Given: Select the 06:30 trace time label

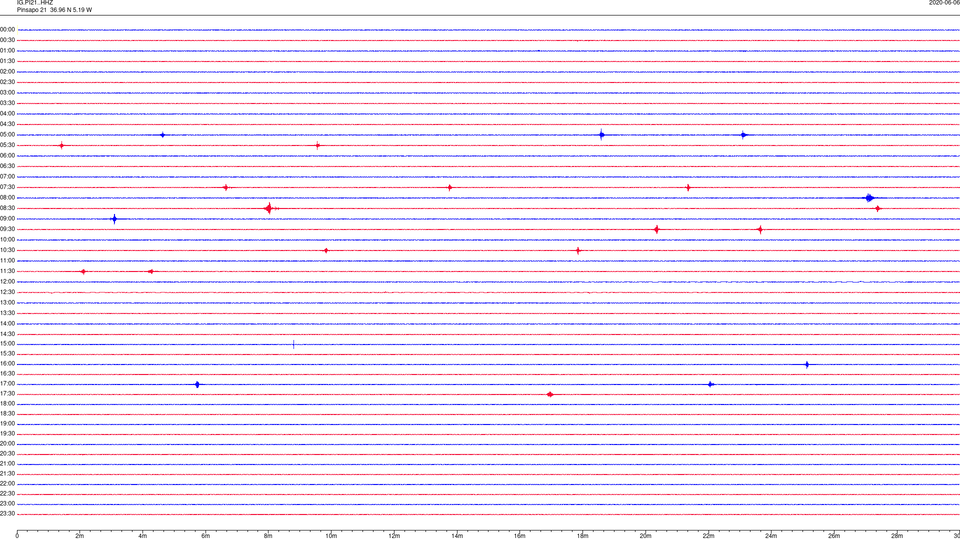Looking at the screenshot, I should coord(7,166).
